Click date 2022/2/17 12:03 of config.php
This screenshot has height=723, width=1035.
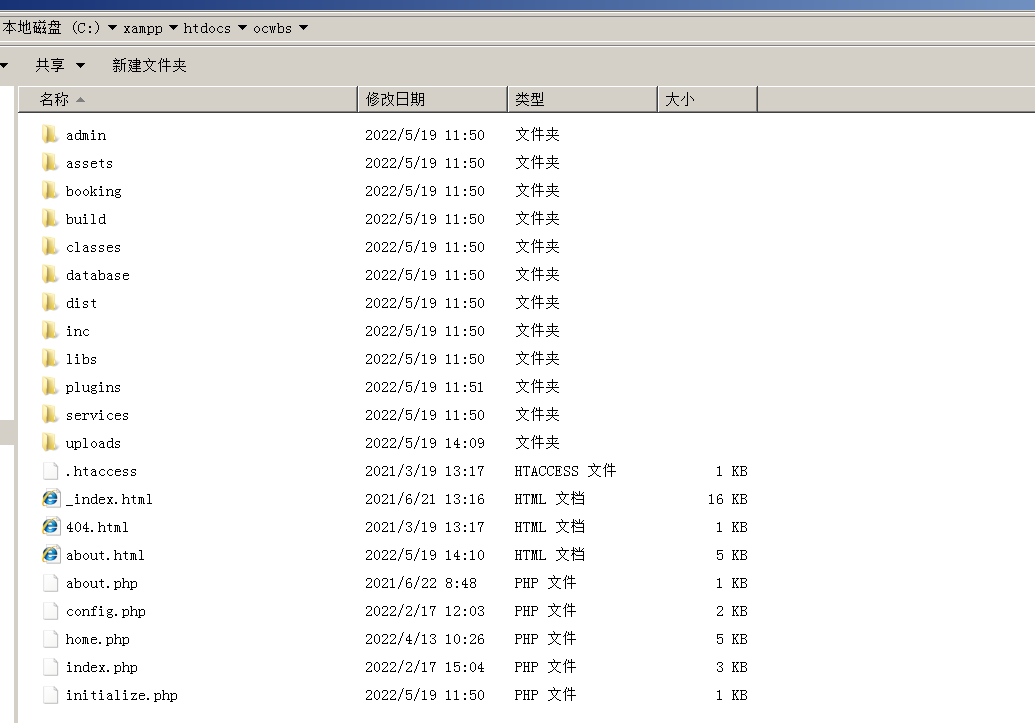tap(425, 611)
